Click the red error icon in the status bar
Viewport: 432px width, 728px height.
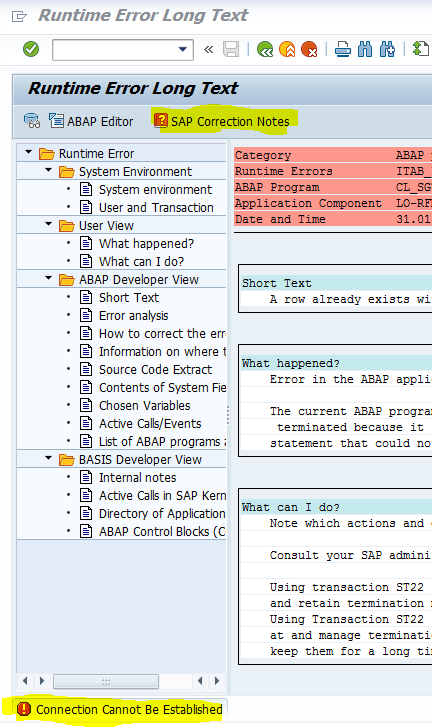pos(24,709)
